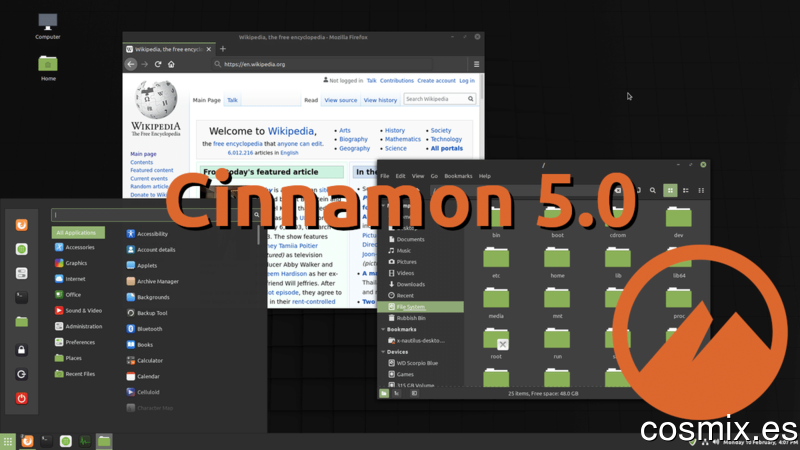Open the run folder
This screenshot has height=450, width=800.
[557, 343]
